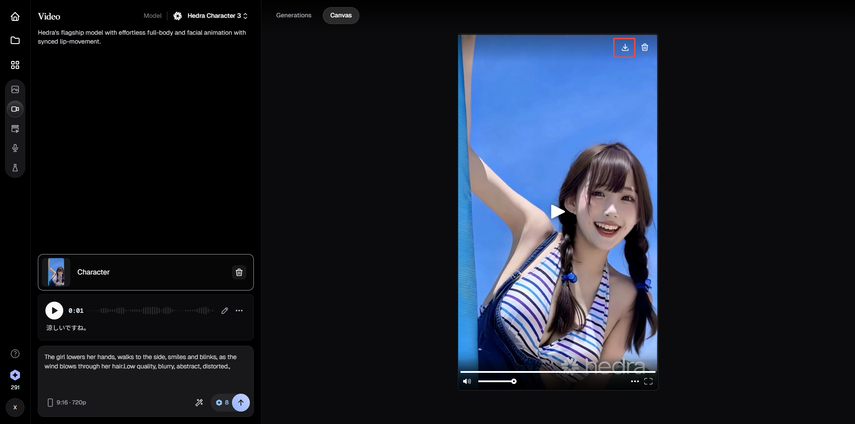Open the apps grid icon in sidebar
855x424 pixels.
pos(15,65)
